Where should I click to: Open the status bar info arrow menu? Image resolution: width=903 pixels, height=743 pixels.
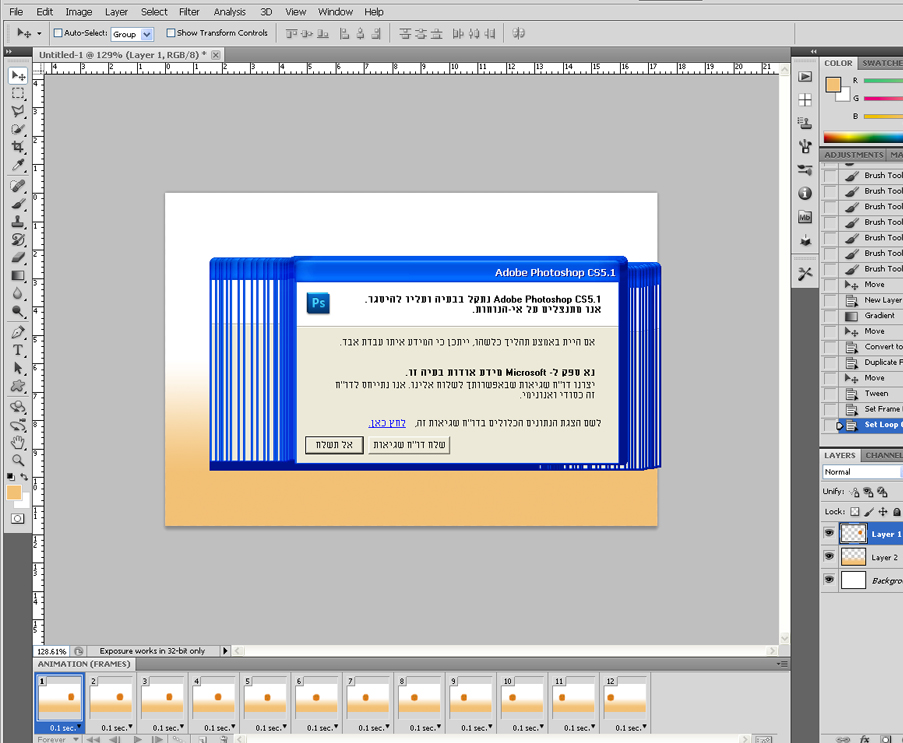tap(225, 651)
